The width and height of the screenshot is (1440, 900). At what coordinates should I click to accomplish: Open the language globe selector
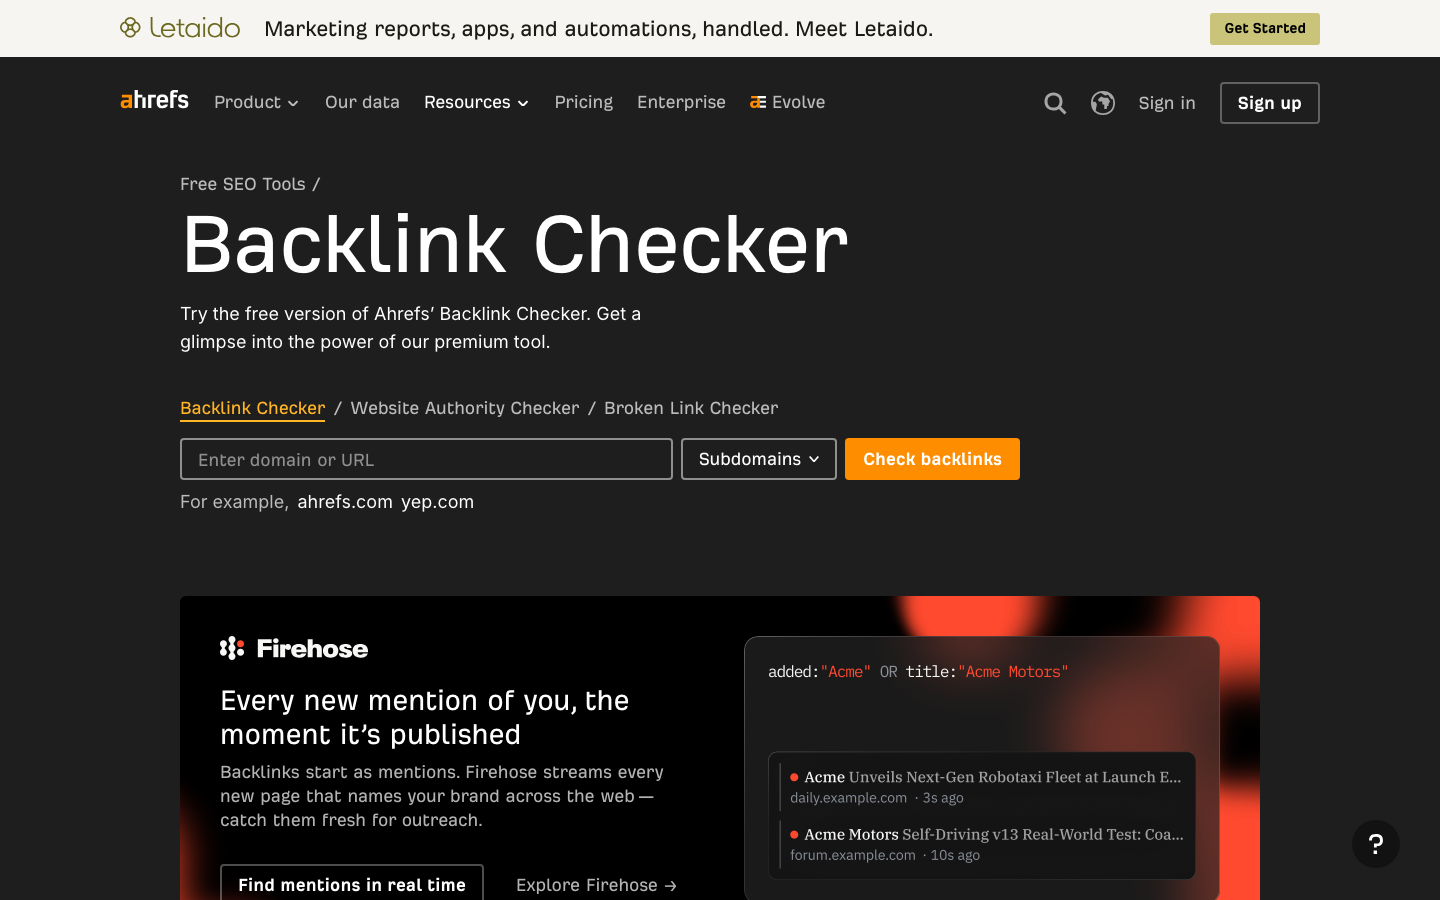point(1103,103)
